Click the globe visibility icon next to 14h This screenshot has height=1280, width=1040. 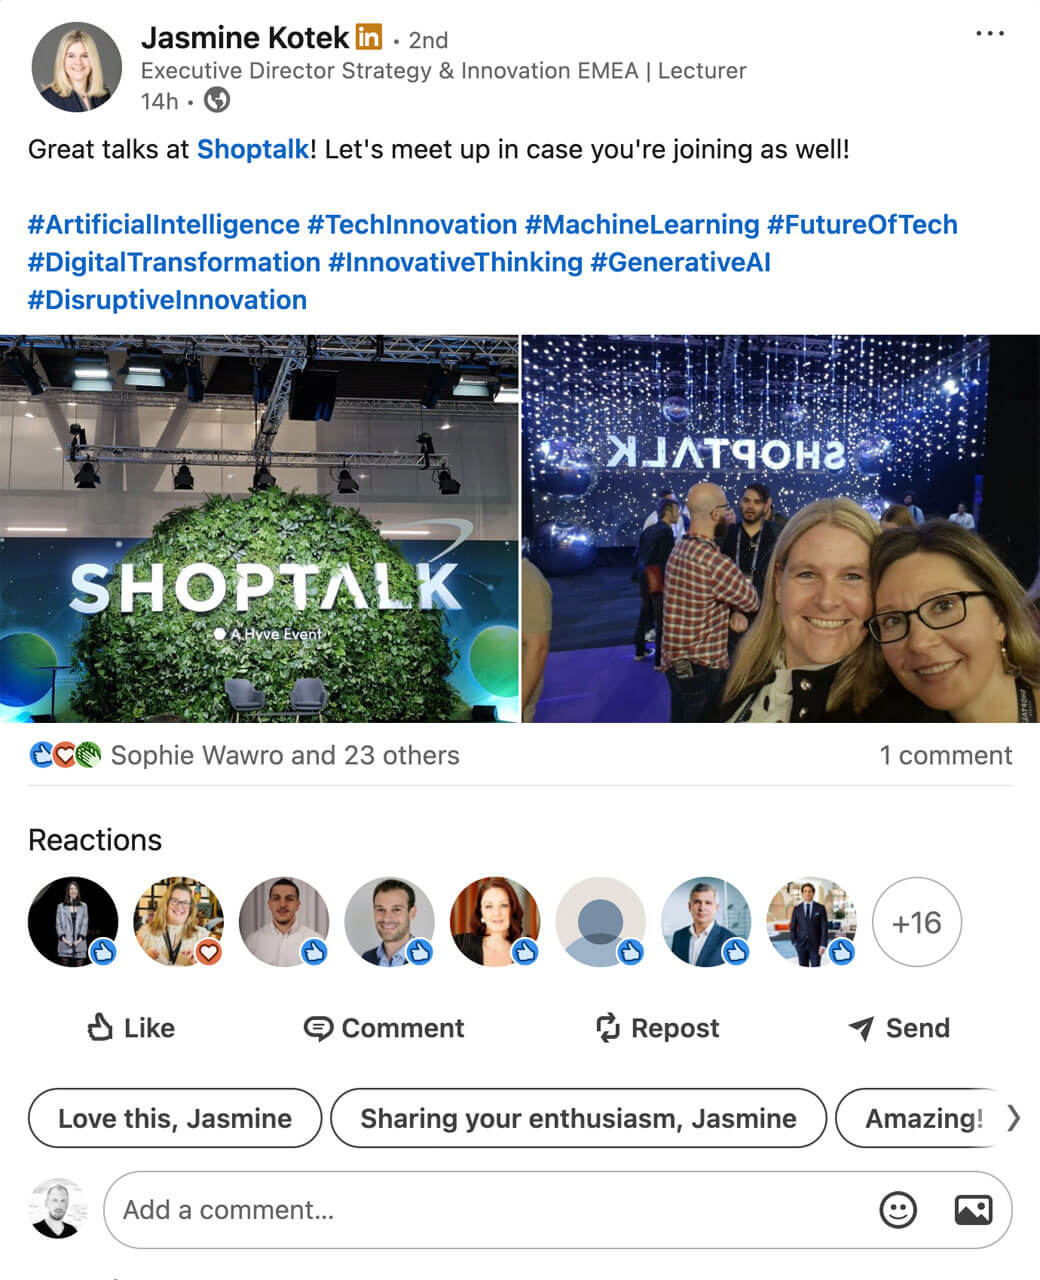(217, 100)
